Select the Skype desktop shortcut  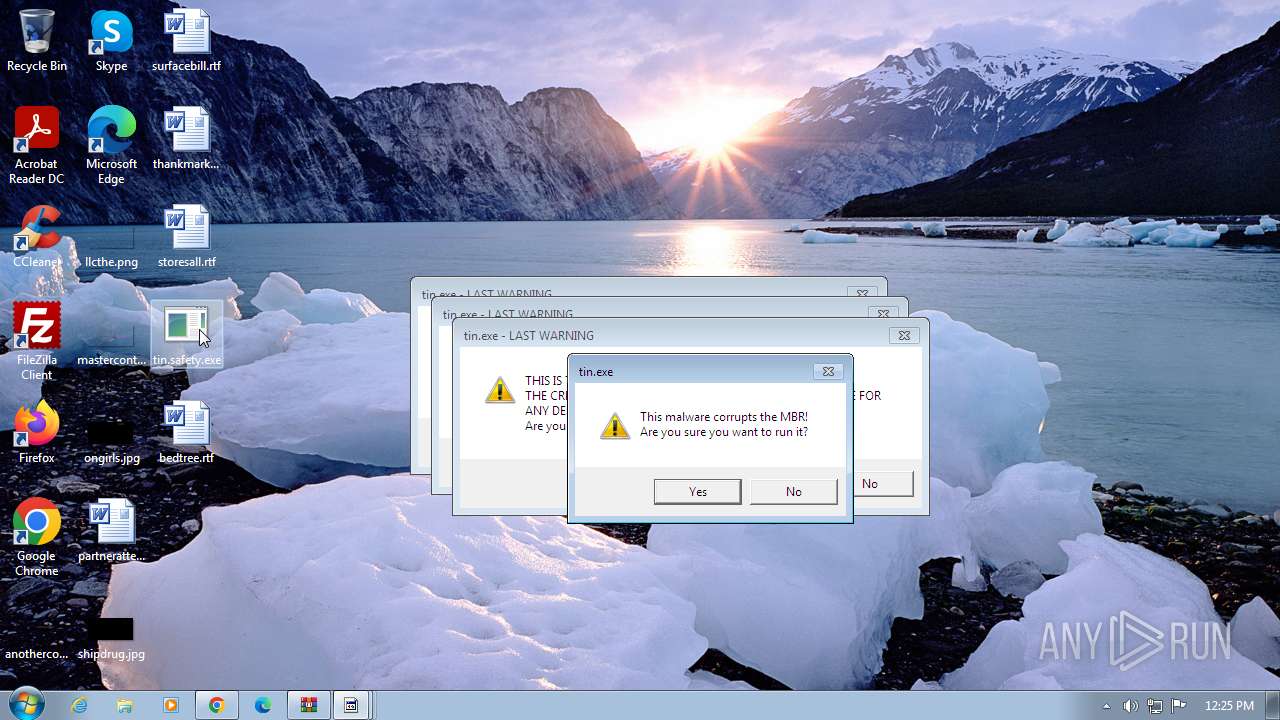click(111, 41)
